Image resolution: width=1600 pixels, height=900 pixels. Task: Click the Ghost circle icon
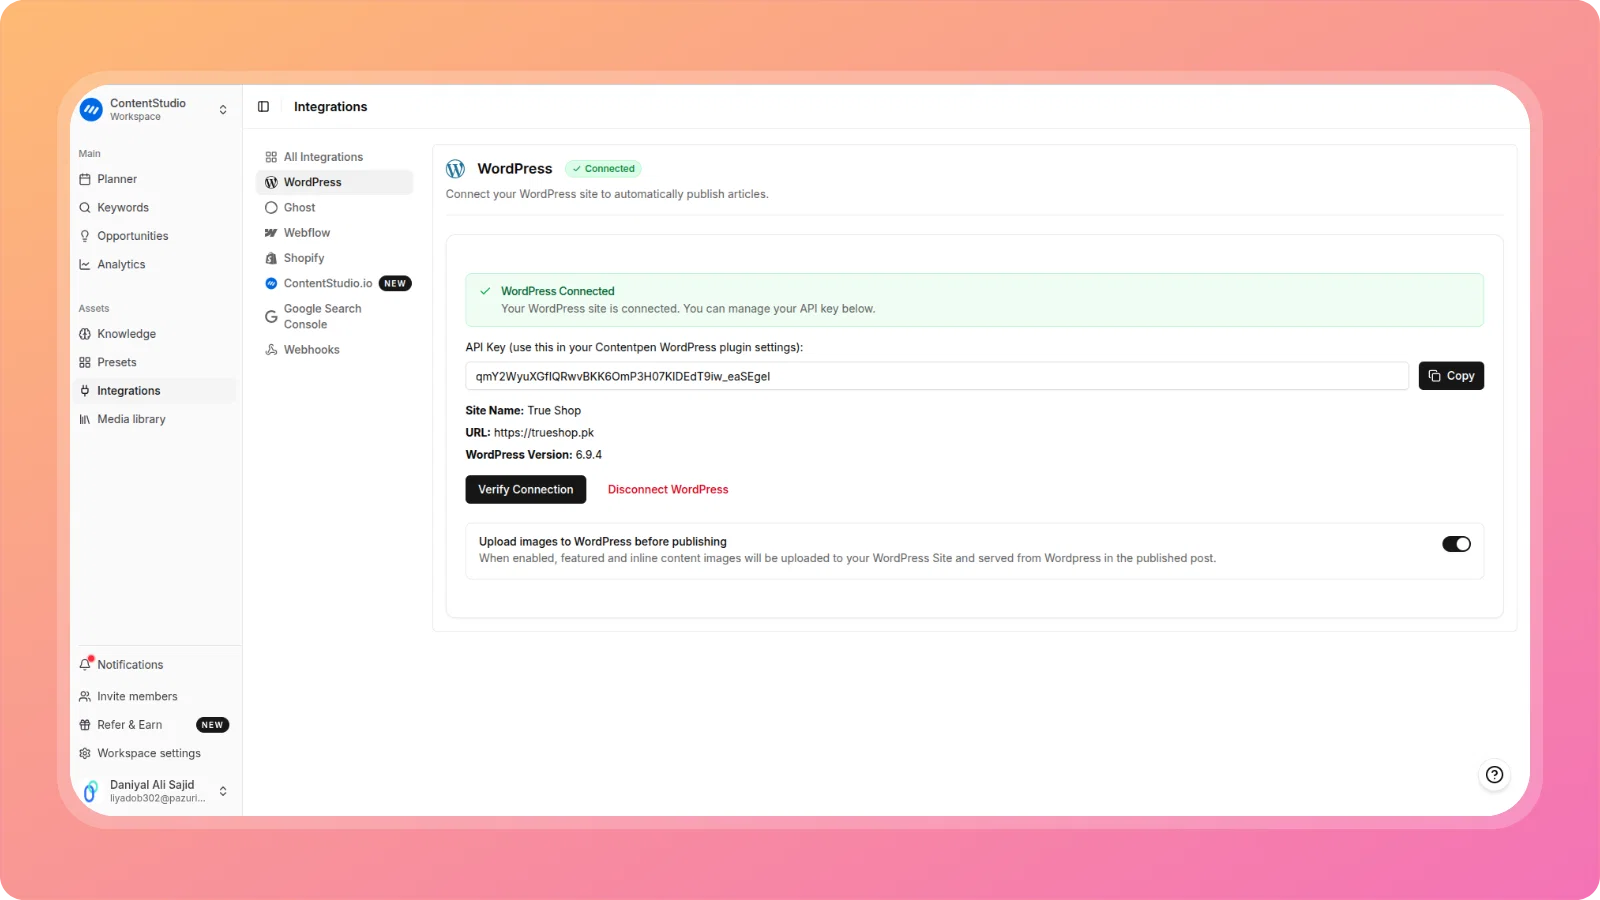coord(271,208)
